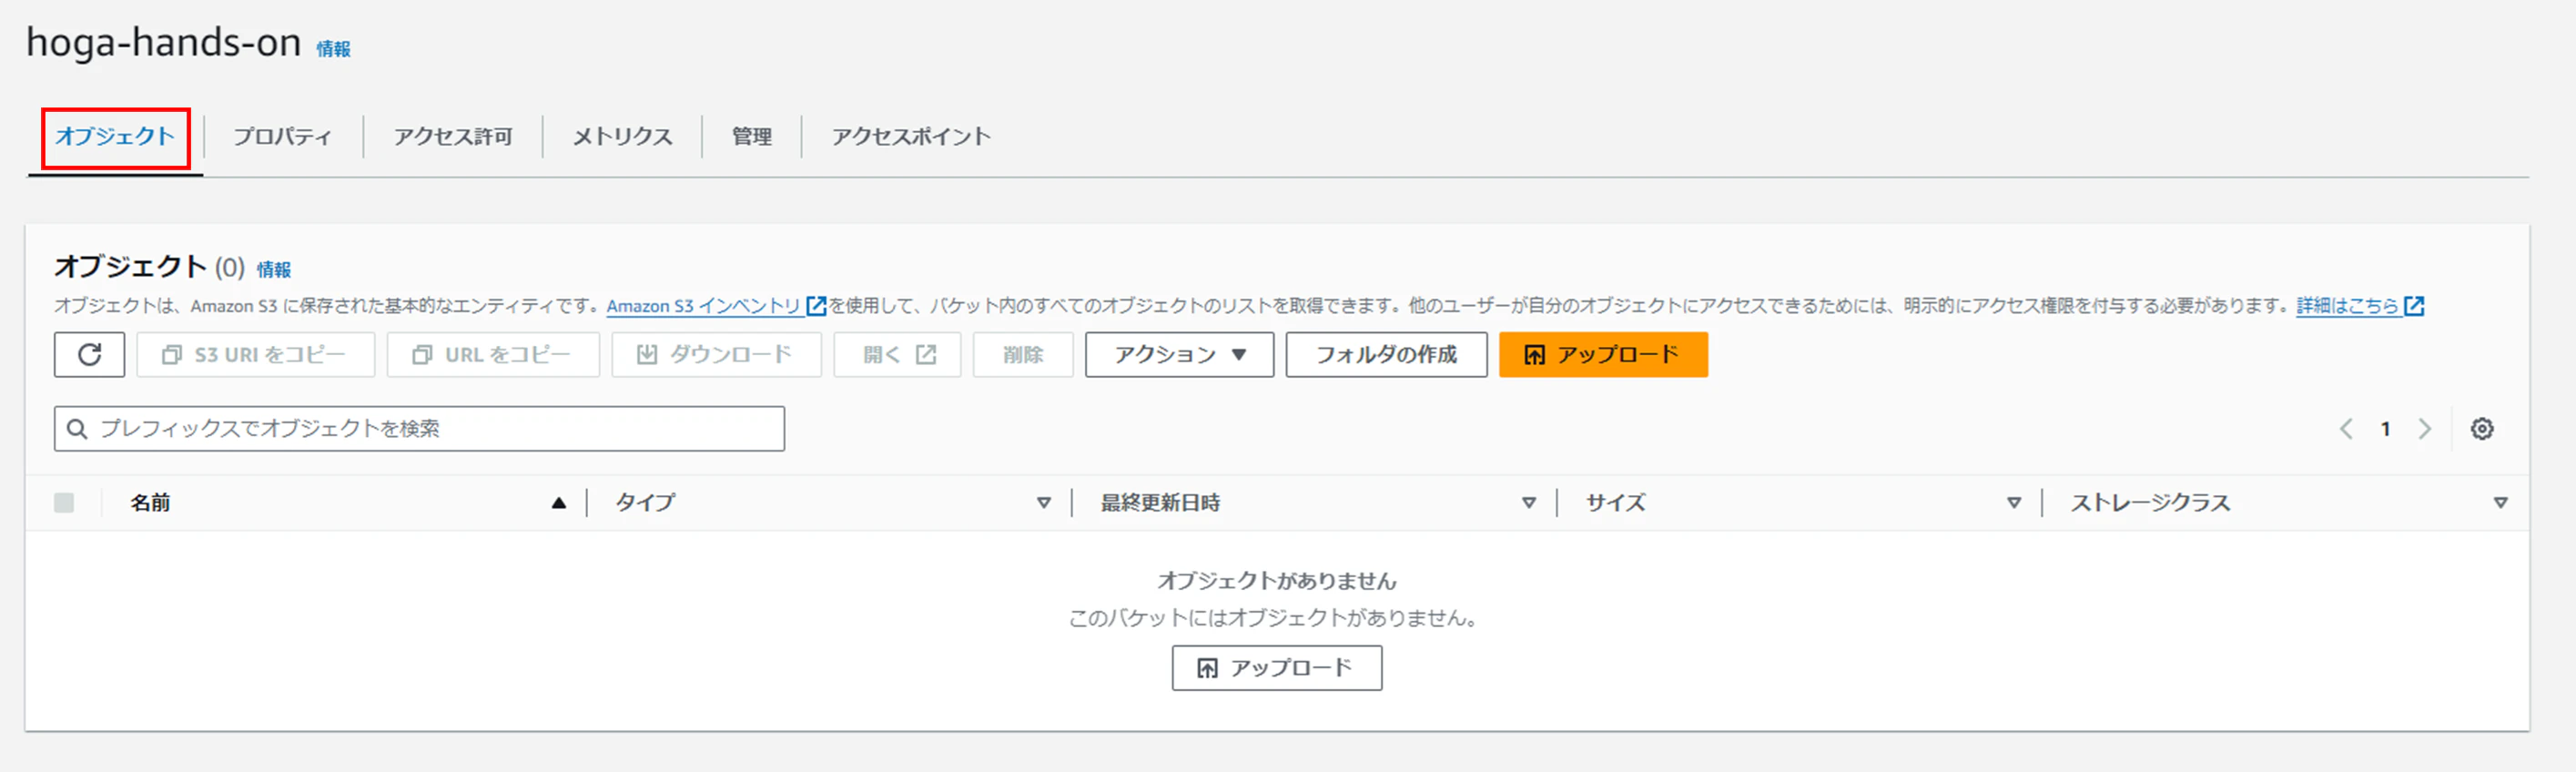This screenshot has height=772, width=2576.
Task: Click the サイズ column header text
Action: point(1615,503)
